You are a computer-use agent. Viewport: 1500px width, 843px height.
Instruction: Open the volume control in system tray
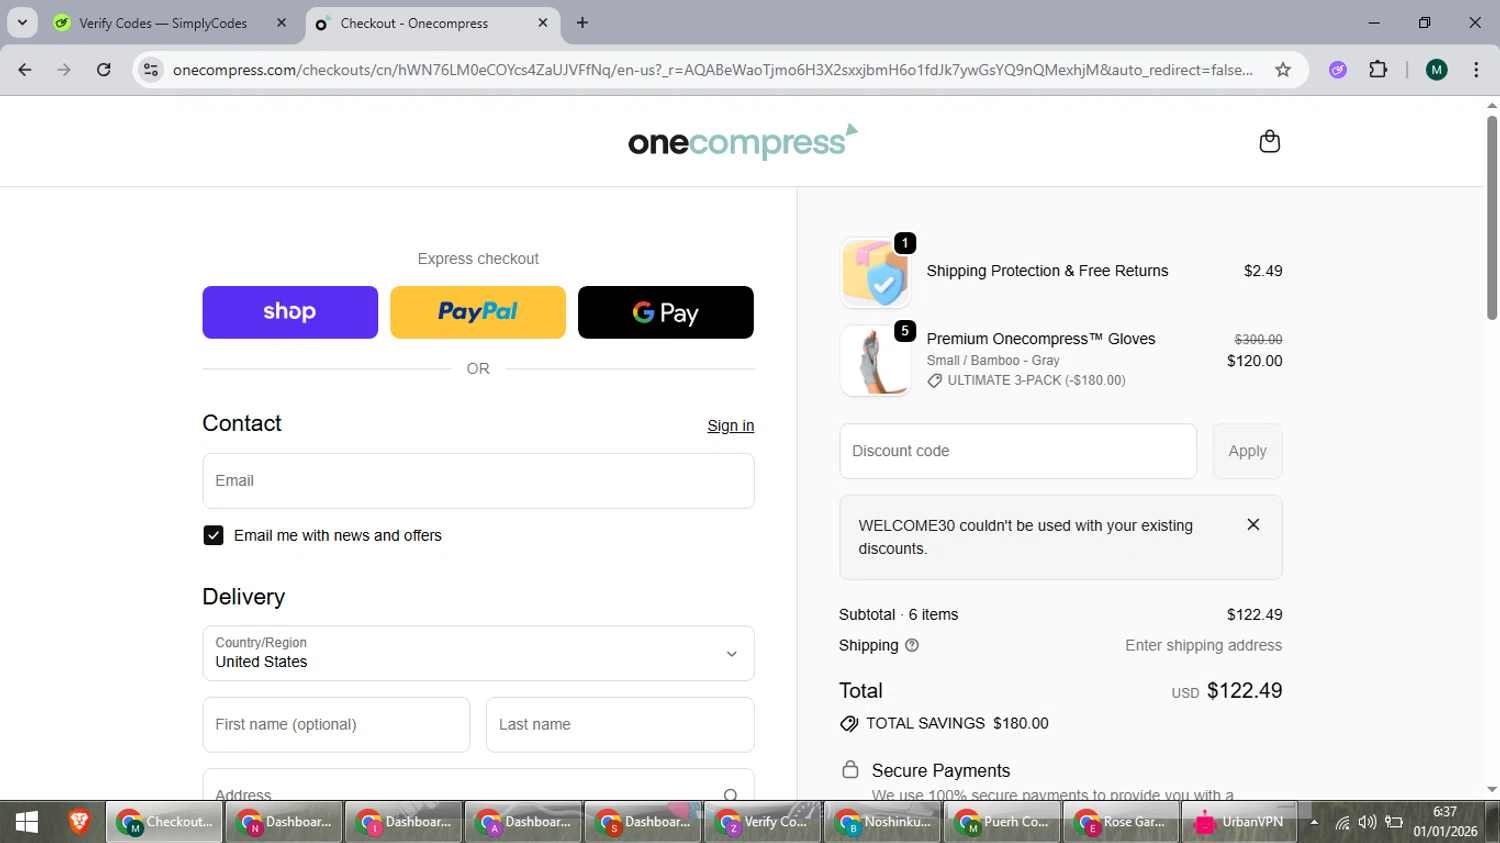coord(1367,822)
